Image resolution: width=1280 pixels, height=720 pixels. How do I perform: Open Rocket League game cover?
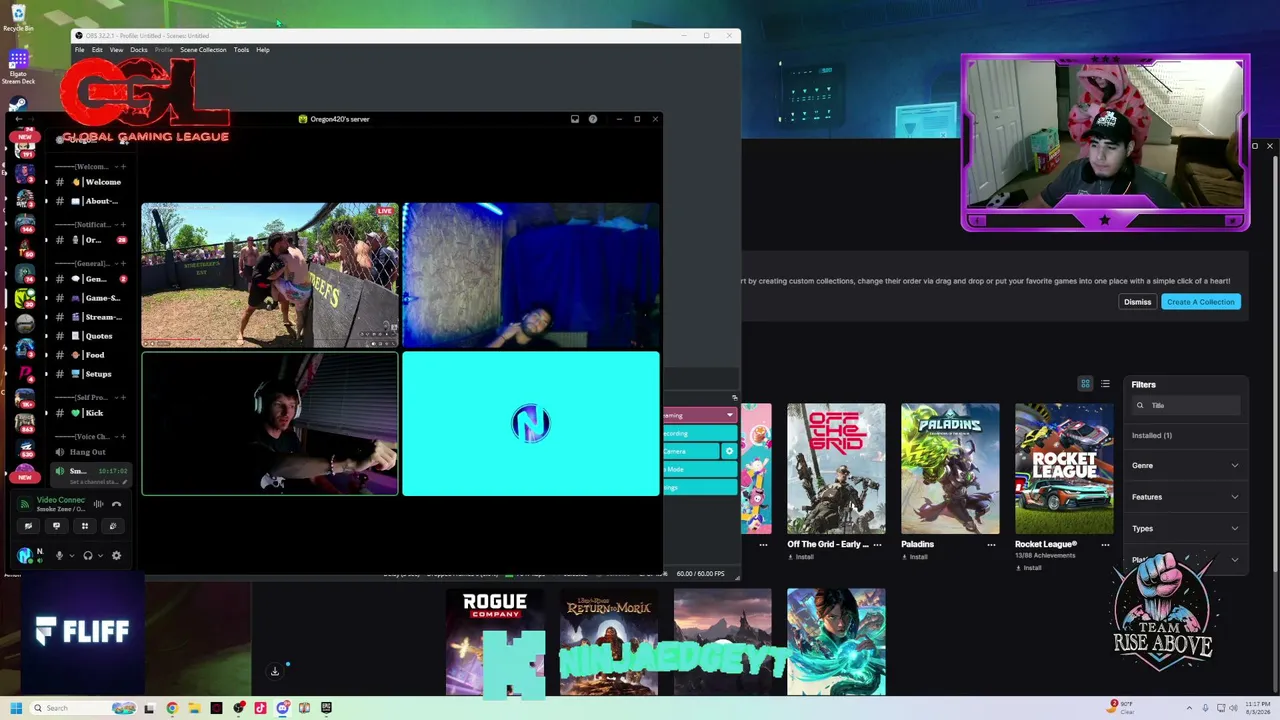[1064, 469]
